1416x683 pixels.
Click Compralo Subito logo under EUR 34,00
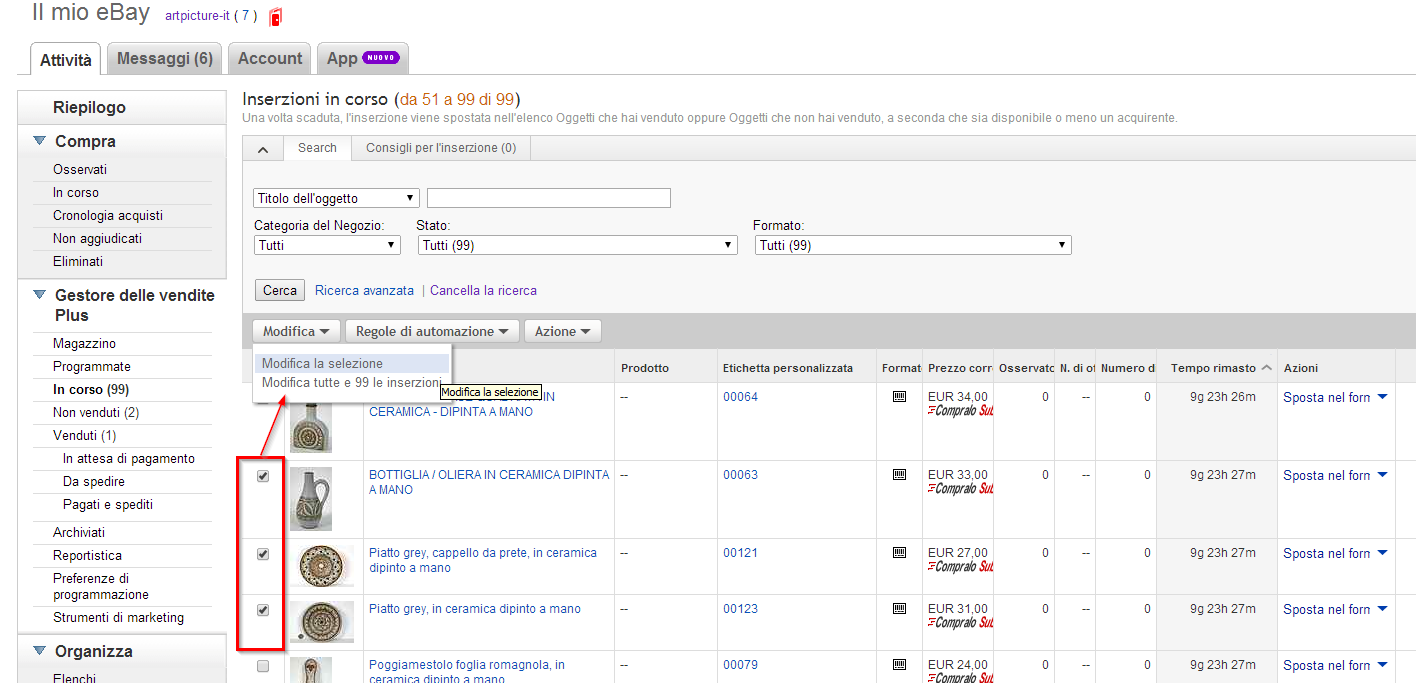point(960,411)
